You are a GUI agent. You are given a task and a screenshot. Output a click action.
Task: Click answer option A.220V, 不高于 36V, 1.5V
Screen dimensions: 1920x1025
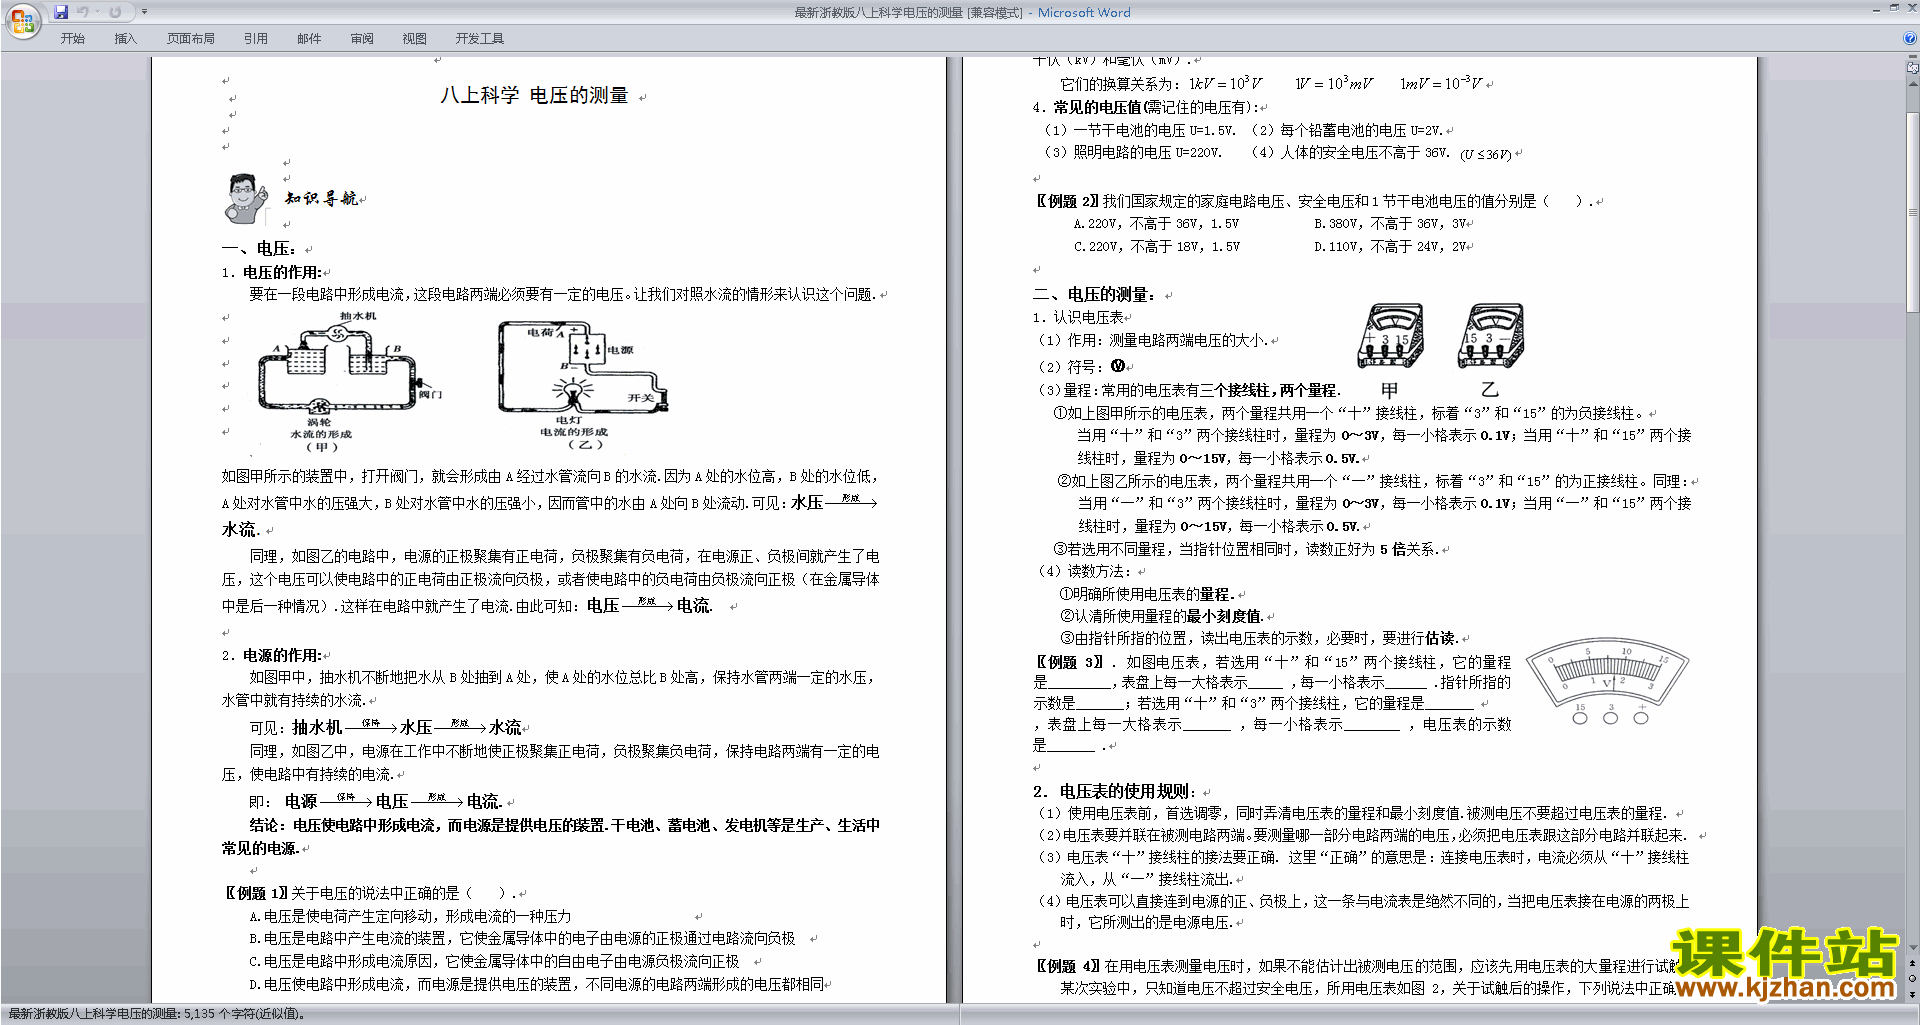tap(1156, 224)
